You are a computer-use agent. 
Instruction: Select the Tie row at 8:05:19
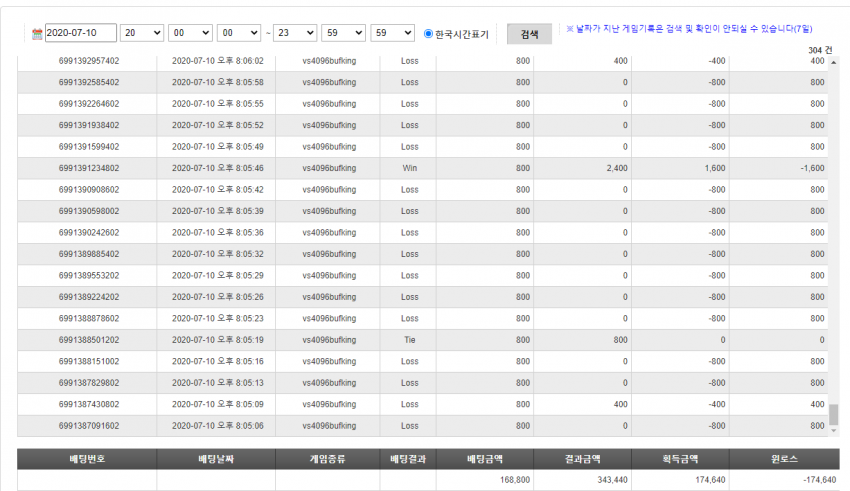[x=423, y=340]
